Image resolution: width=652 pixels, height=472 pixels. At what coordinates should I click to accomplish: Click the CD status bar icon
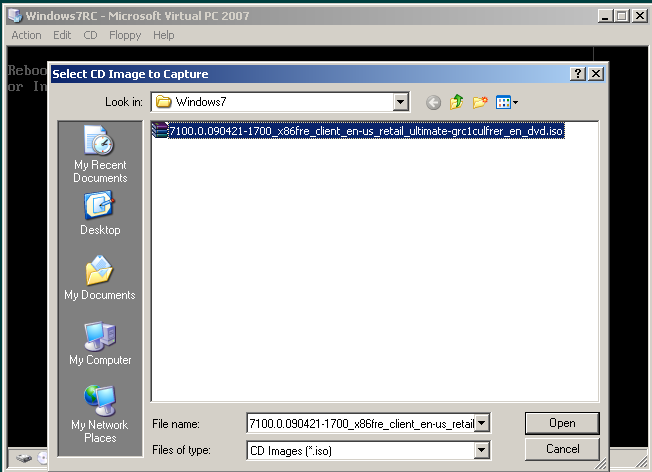[42, 458]
